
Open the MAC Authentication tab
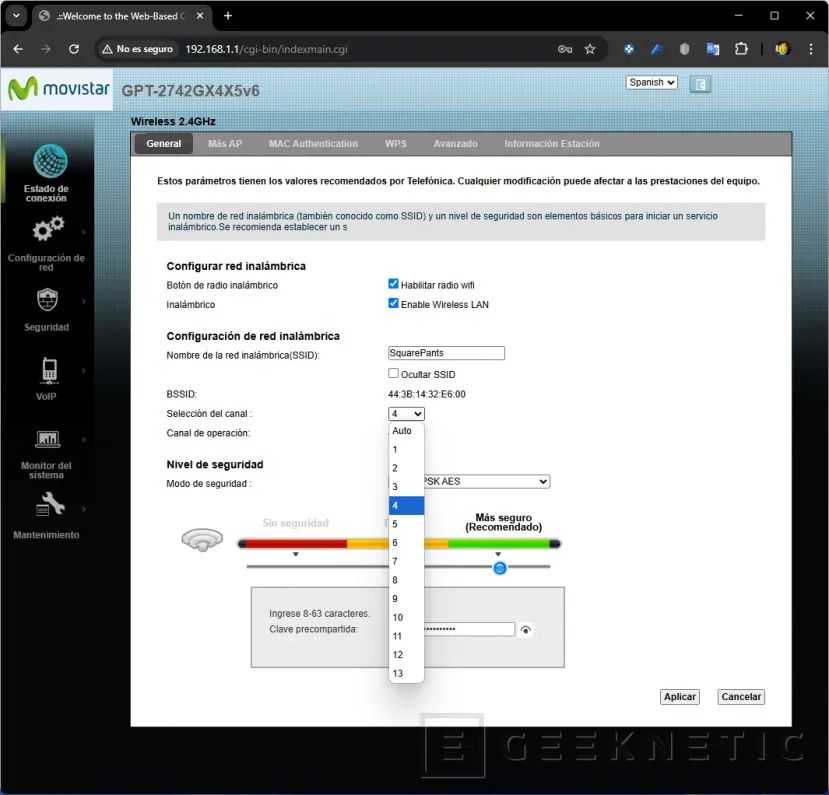coord(313,143)
